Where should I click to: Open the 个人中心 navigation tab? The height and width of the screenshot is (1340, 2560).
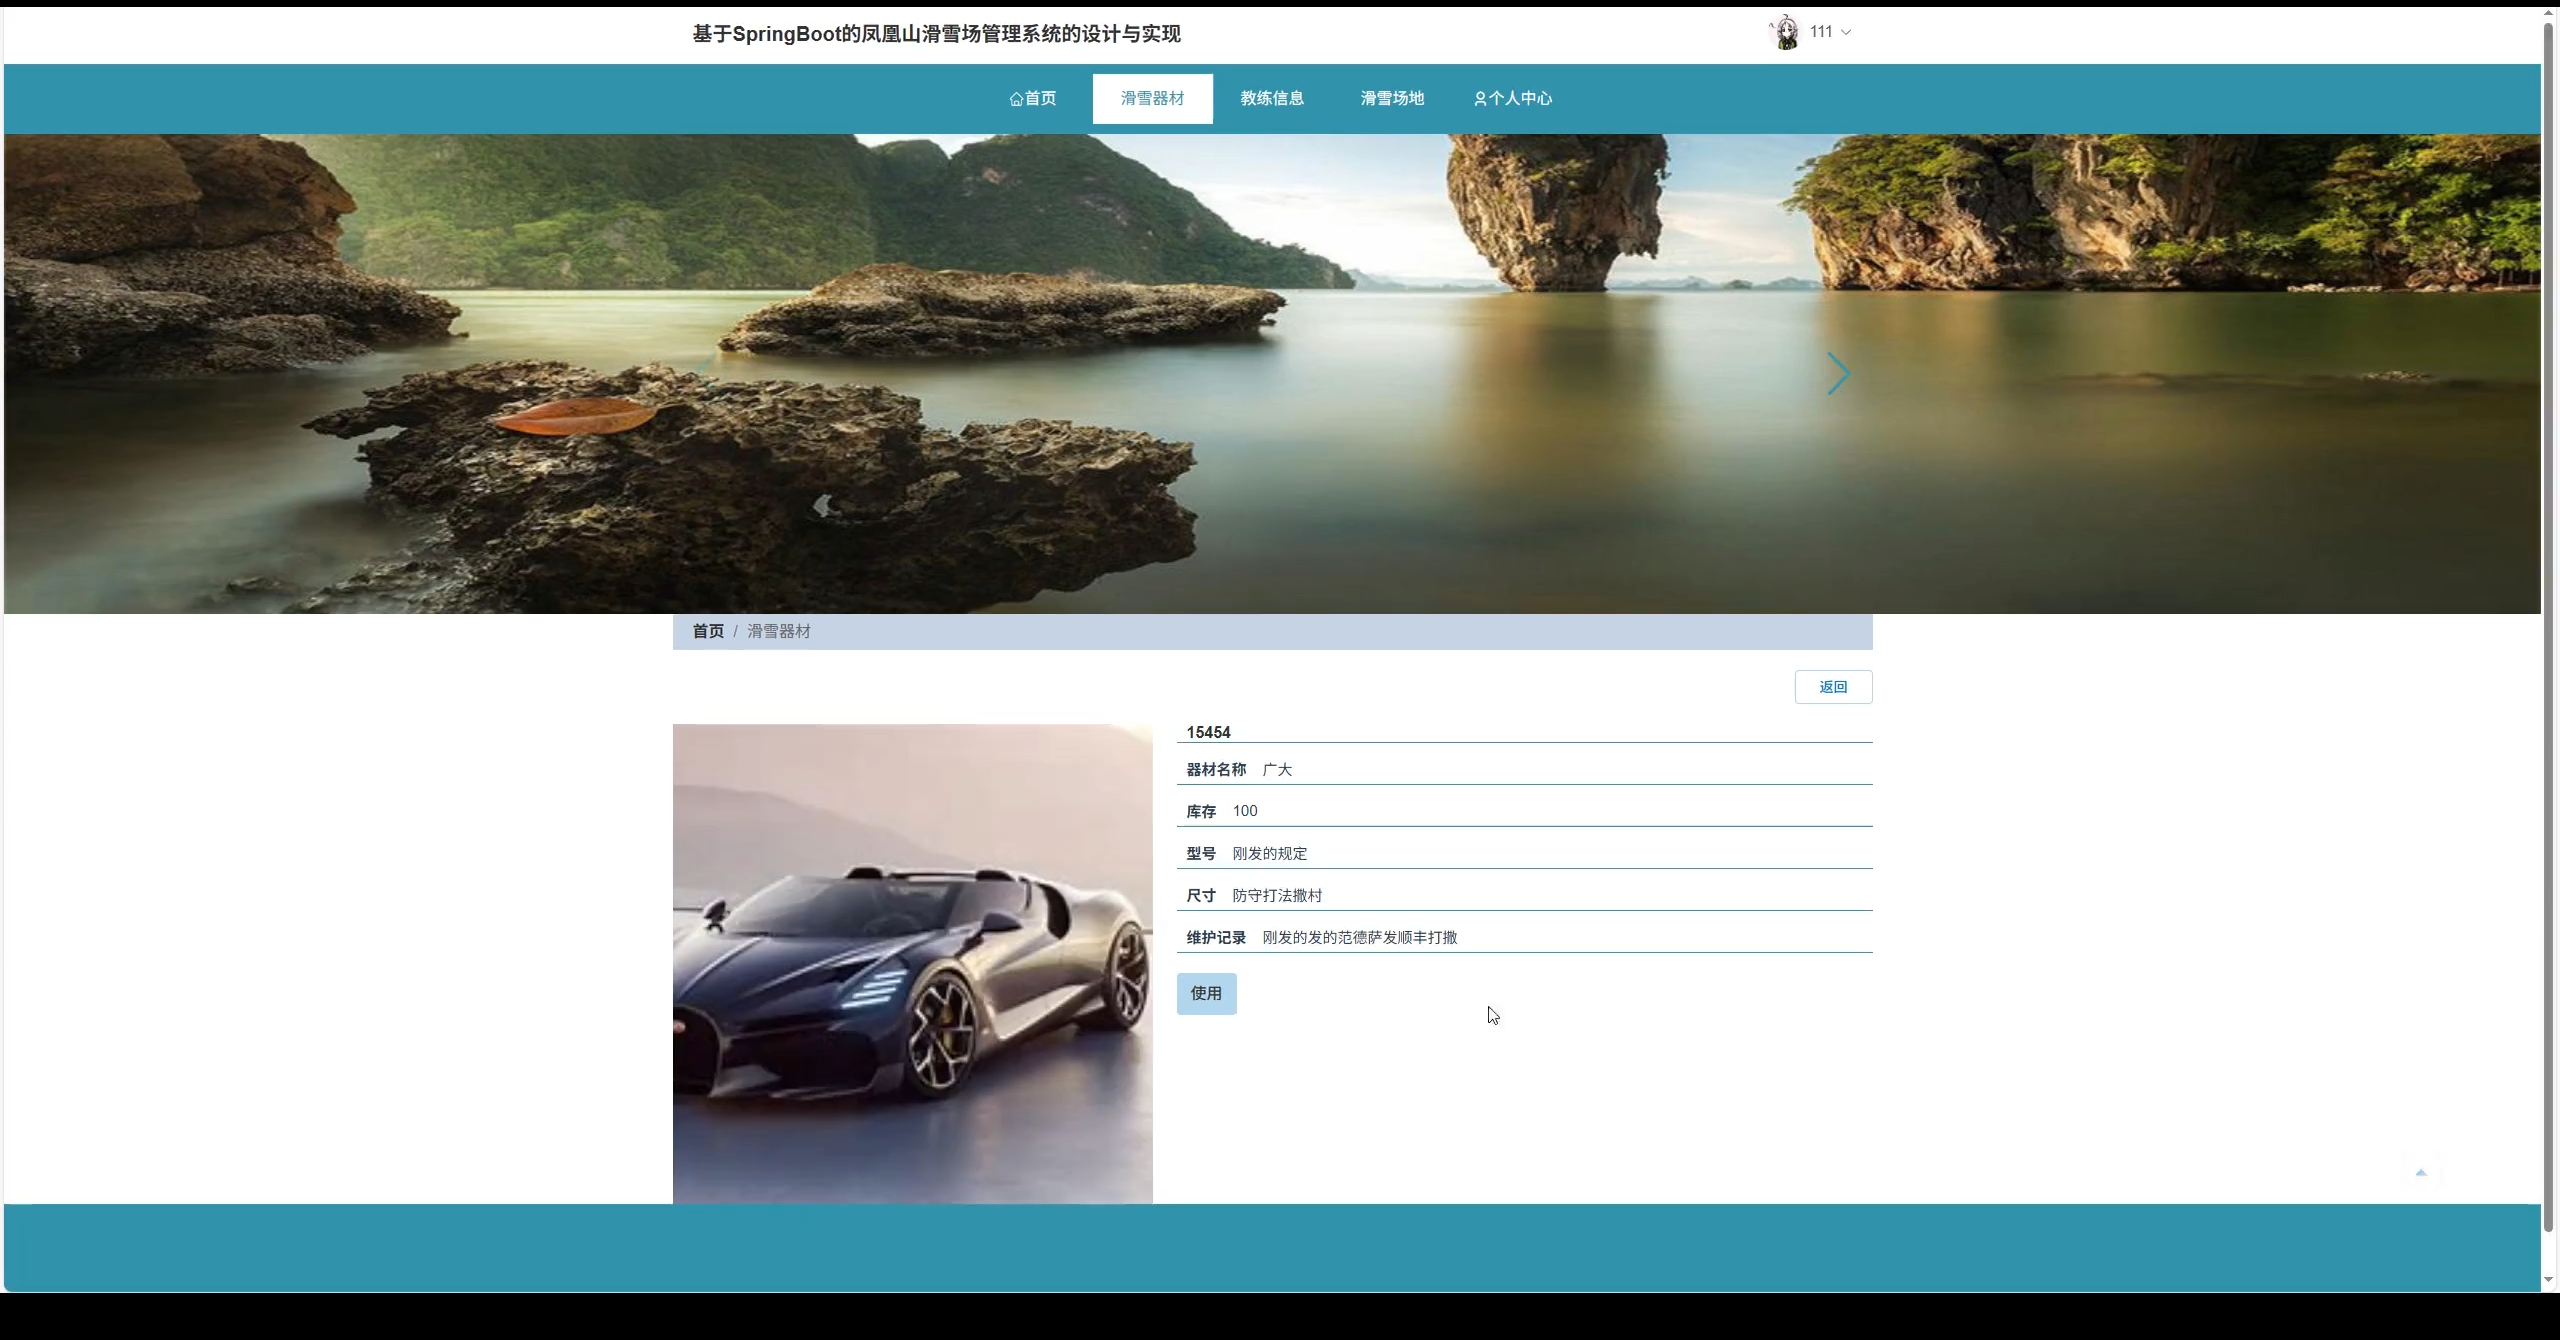1512,98
